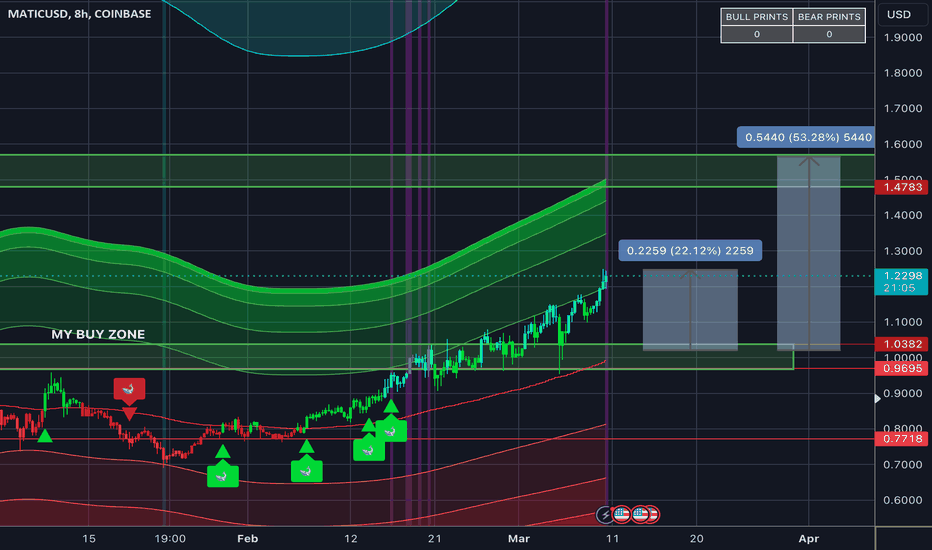Select the green whale badge lowest on the chart

pyautogui.click(x=223, y=476)
